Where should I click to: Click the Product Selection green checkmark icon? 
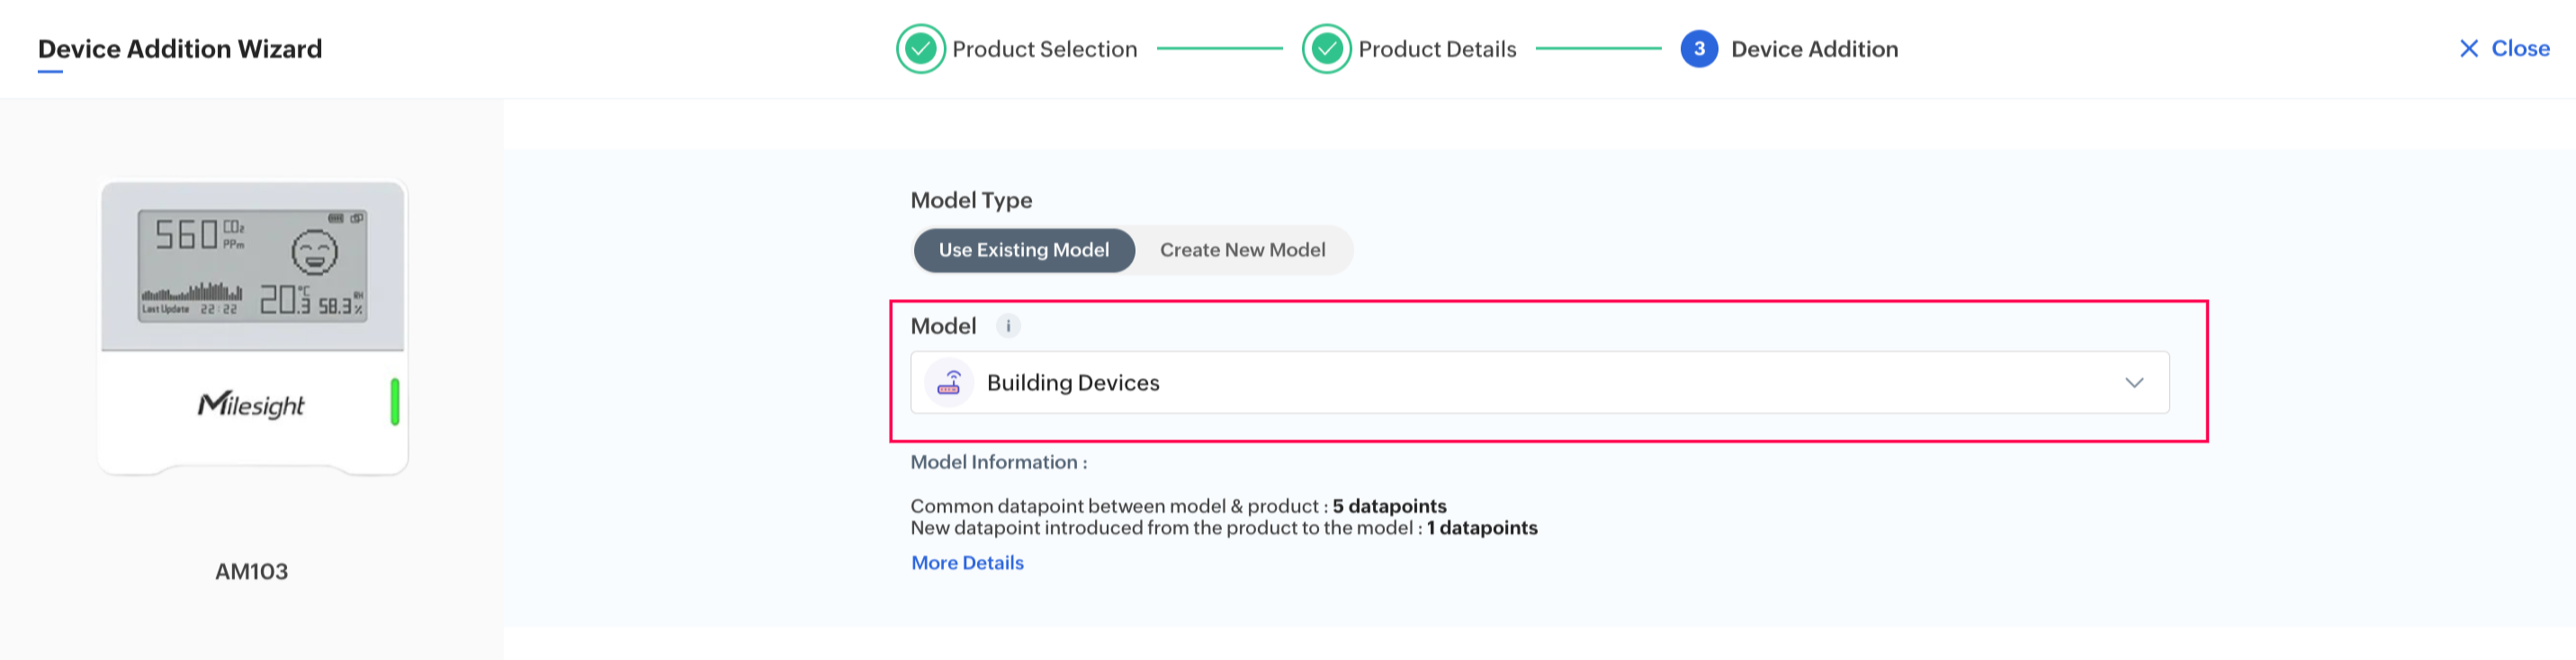920,49
